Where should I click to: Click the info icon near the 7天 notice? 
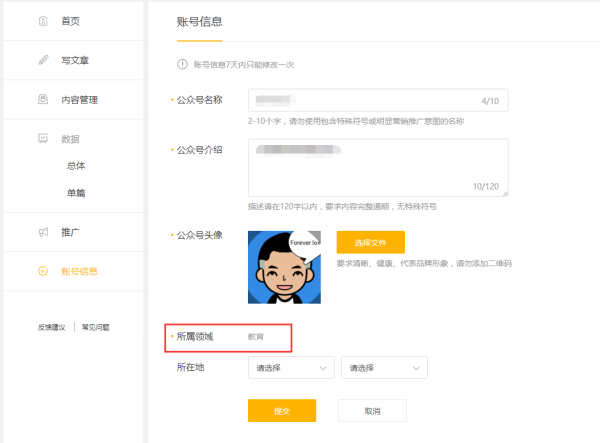182,64
